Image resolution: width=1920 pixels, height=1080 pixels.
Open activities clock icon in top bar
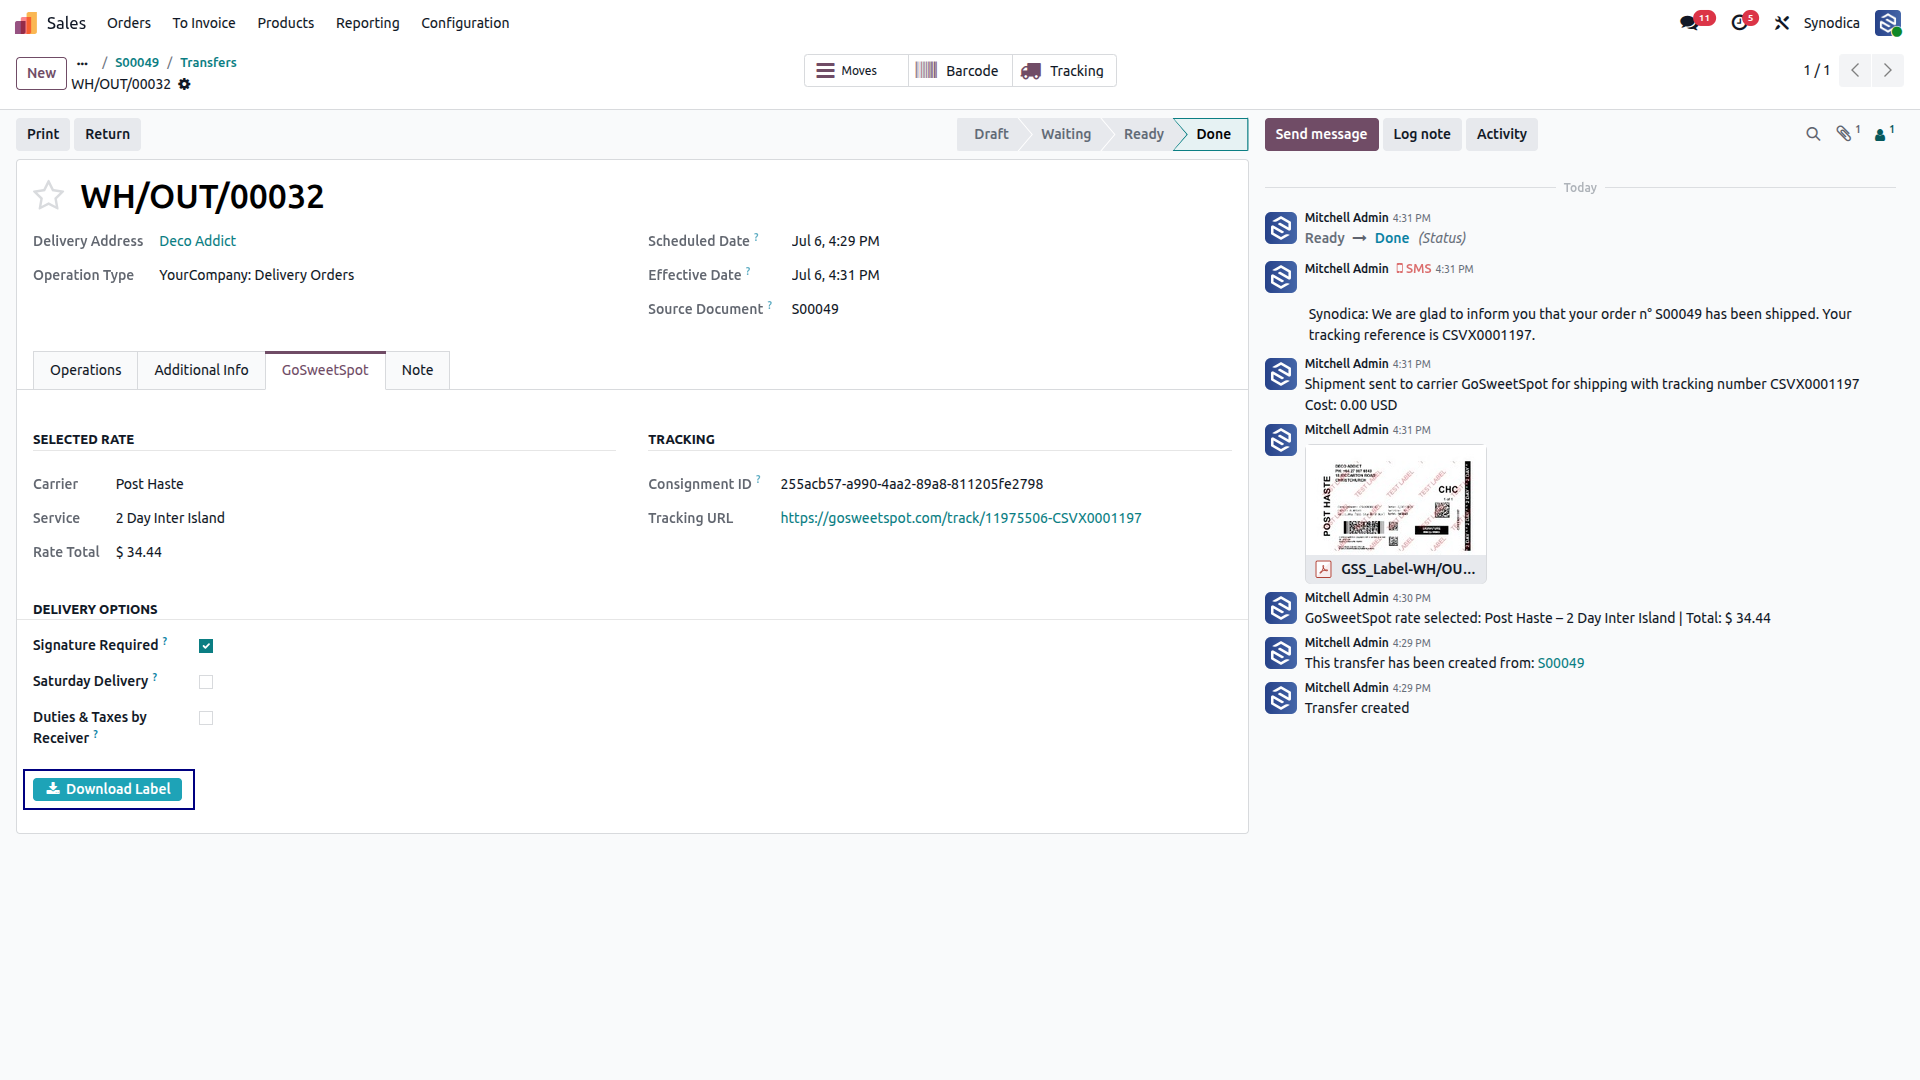point(1739,23)
